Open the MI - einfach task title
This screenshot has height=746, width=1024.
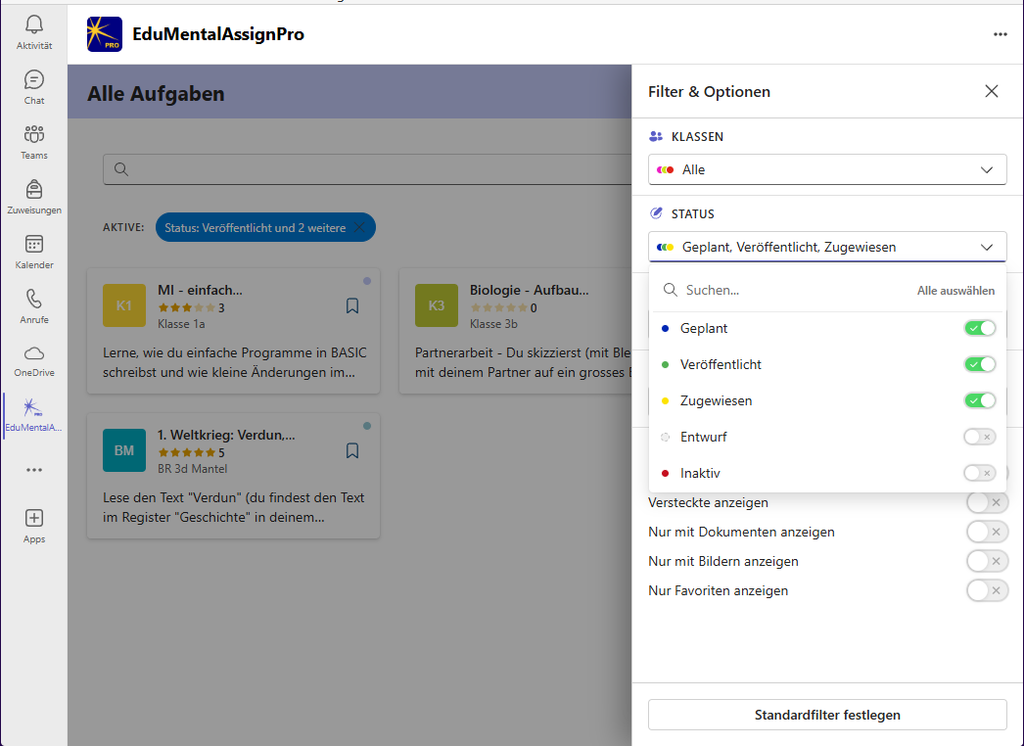click(200, 290)
